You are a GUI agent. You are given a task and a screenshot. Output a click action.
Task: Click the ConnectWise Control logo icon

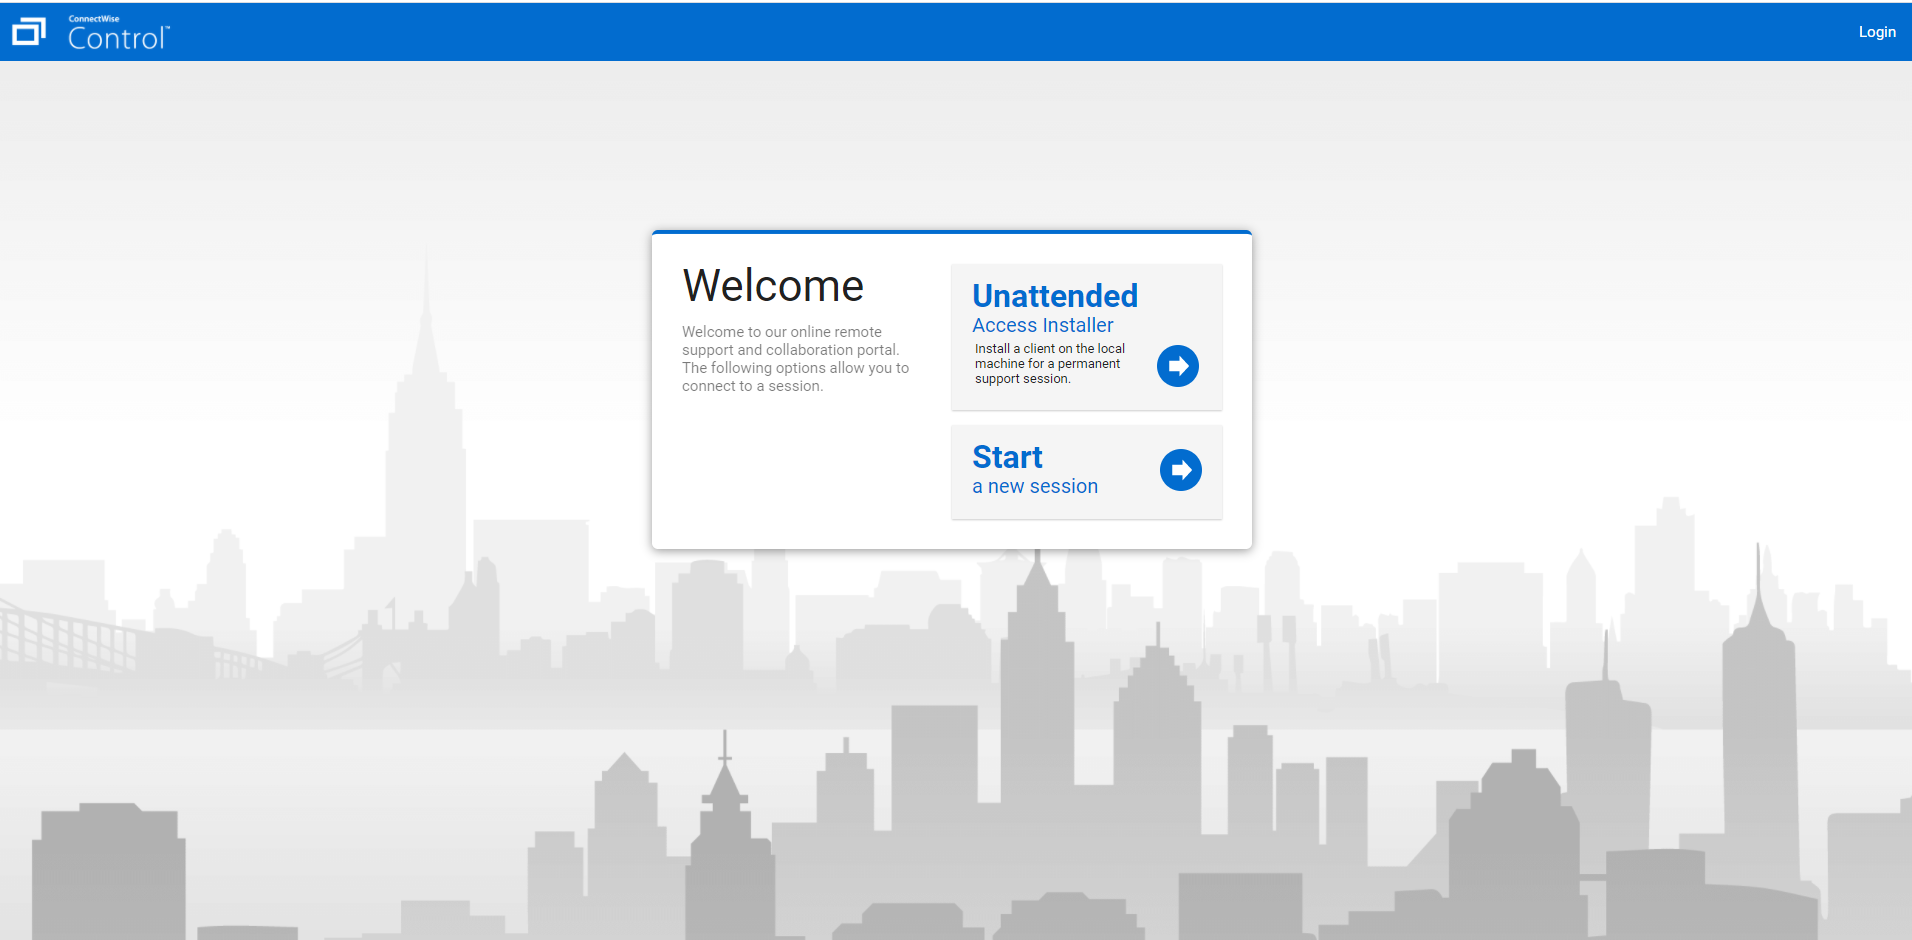[28, 32]
